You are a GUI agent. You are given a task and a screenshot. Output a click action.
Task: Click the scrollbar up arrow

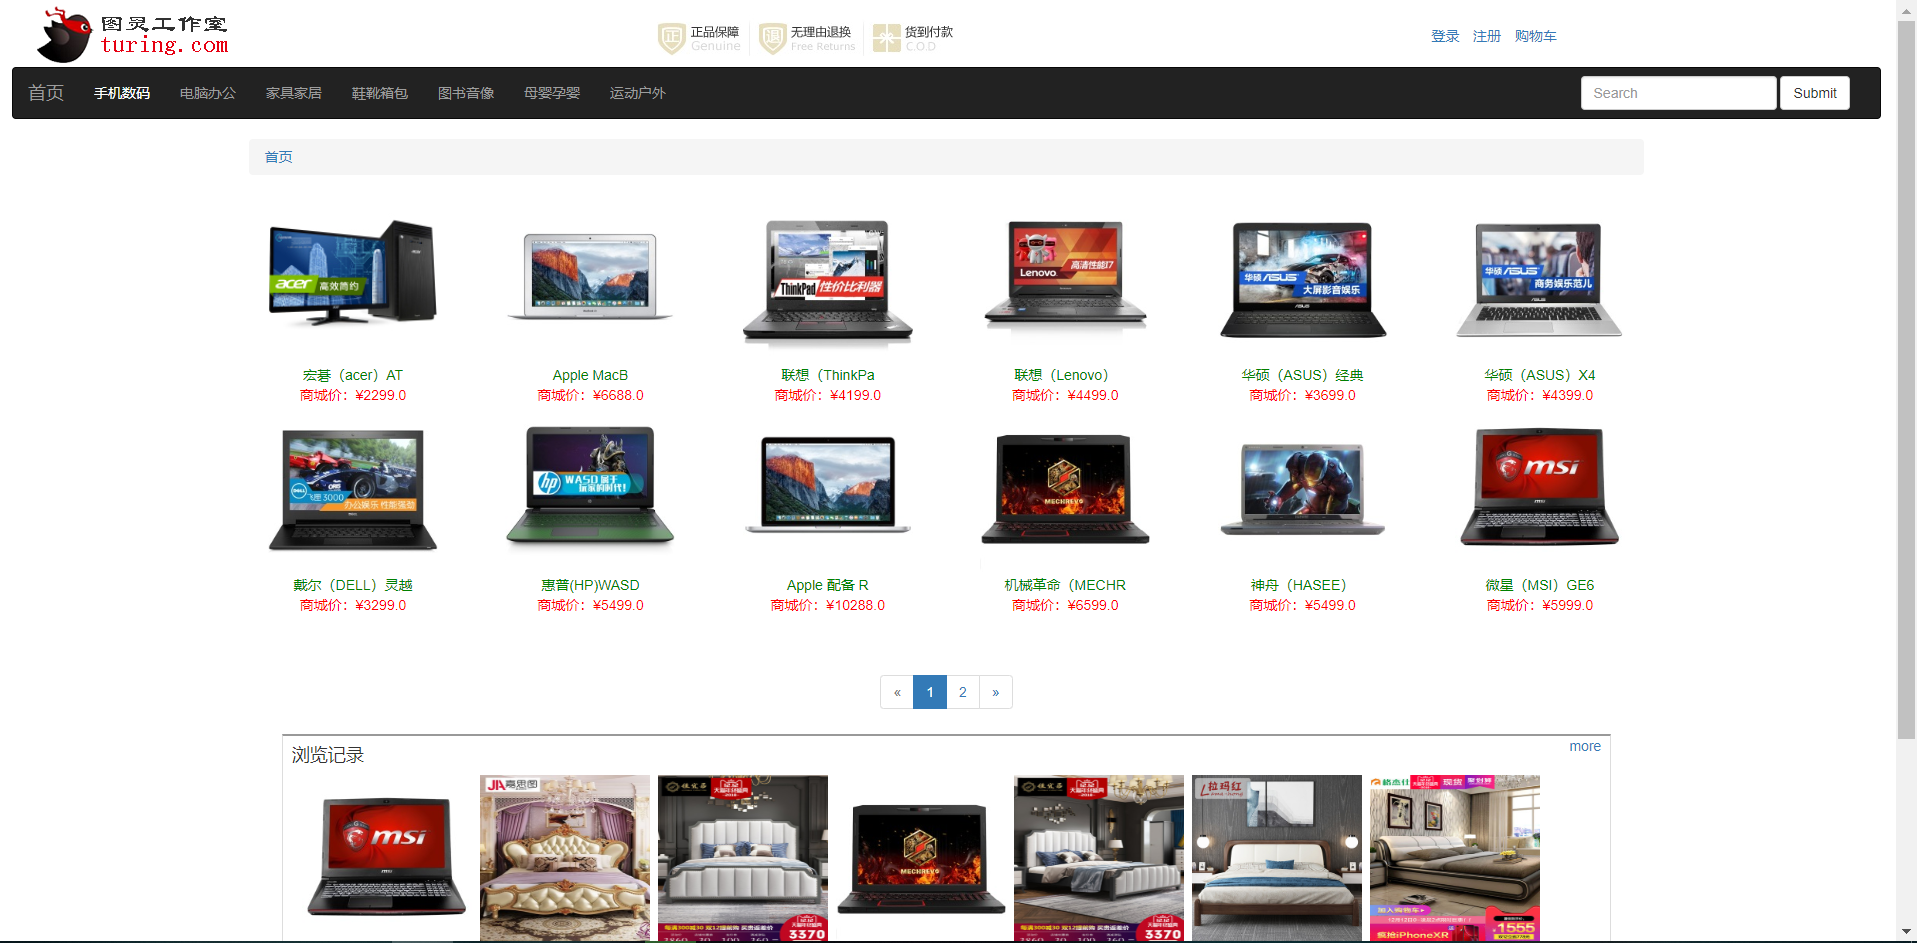pyautogui.click(x=1906, y=9)
